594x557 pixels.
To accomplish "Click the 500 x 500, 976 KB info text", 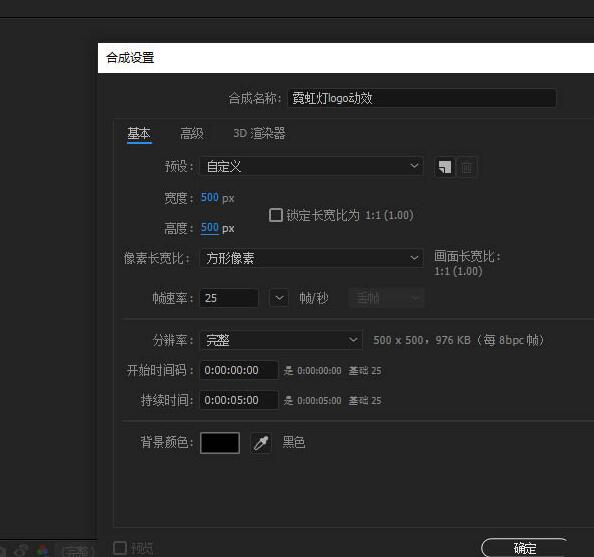I will tap(458, 340).
